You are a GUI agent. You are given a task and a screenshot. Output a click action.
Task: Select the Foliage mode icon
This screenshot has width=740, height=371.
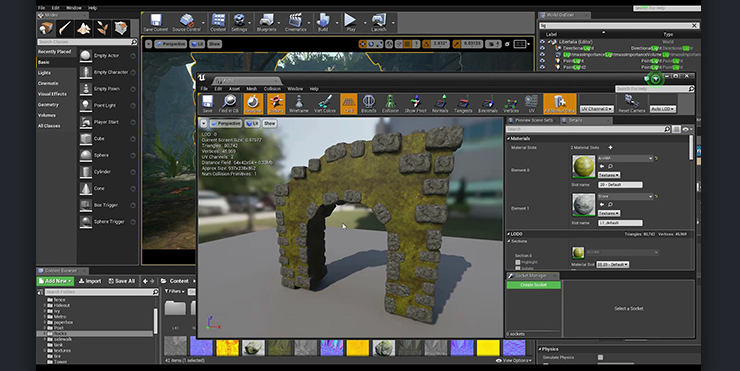point(102,28)
